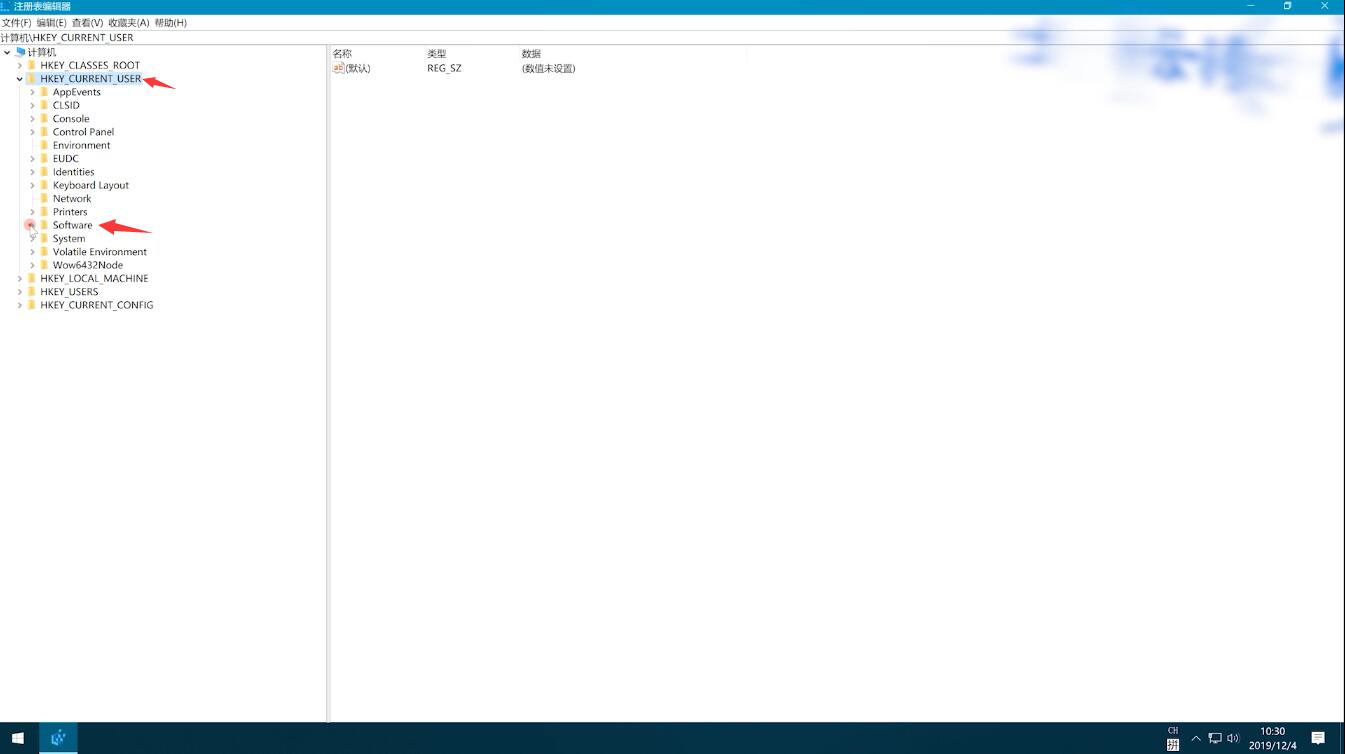Open the network tray icon

coord(1215,738)
